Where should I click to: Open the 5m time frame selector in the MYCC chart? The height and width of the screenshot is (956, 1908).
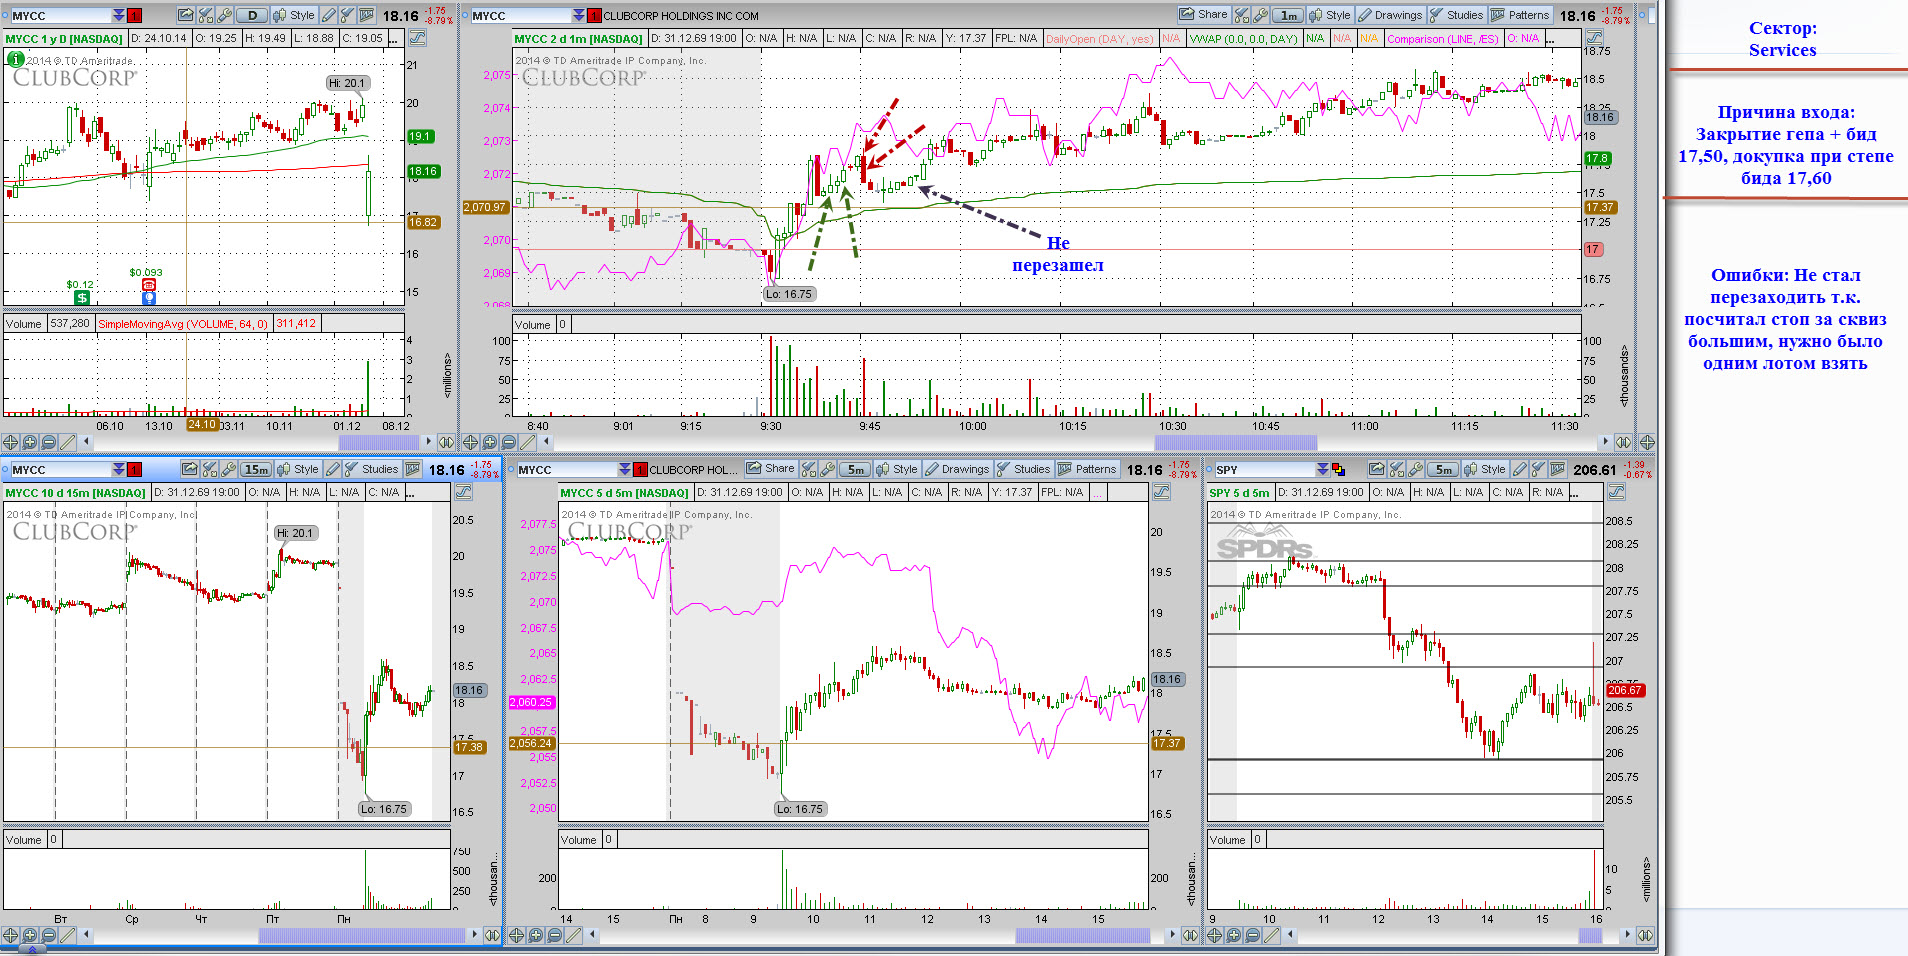coord(855,470)
